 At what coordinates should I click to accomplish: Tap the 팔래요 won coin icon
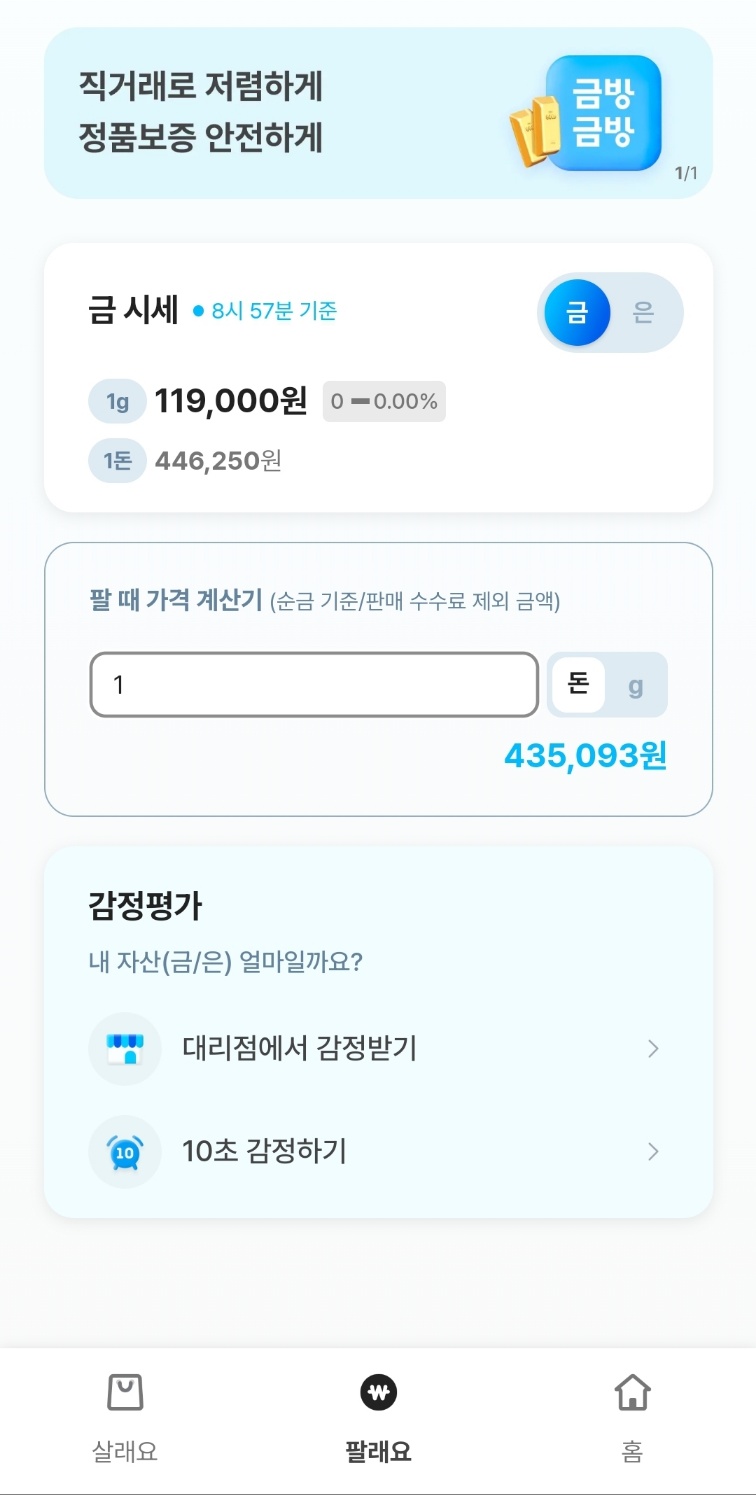378,1392
